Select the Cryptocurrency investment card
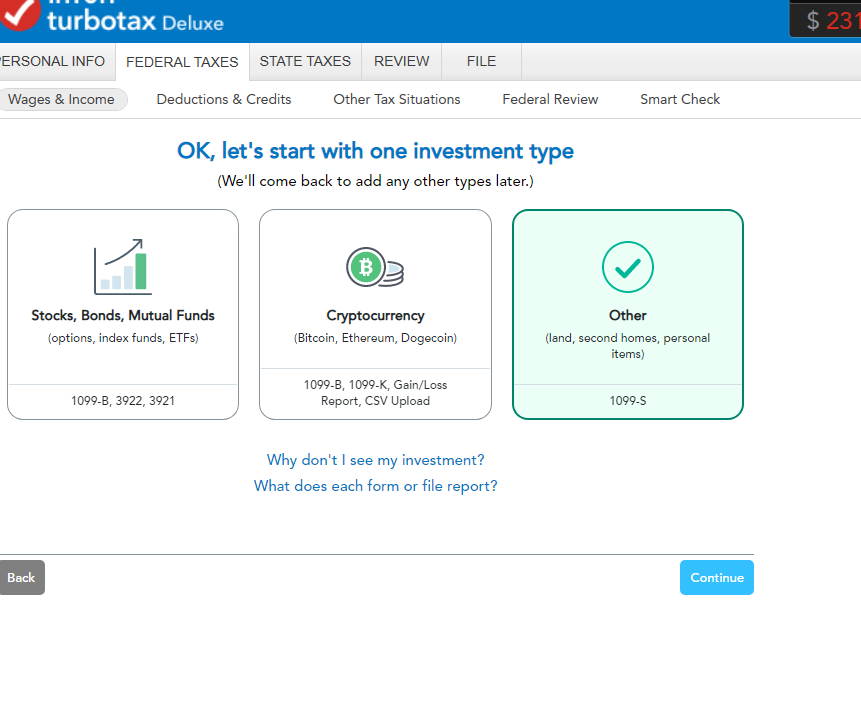Screen dimensions: 861x706 point(376,315)
